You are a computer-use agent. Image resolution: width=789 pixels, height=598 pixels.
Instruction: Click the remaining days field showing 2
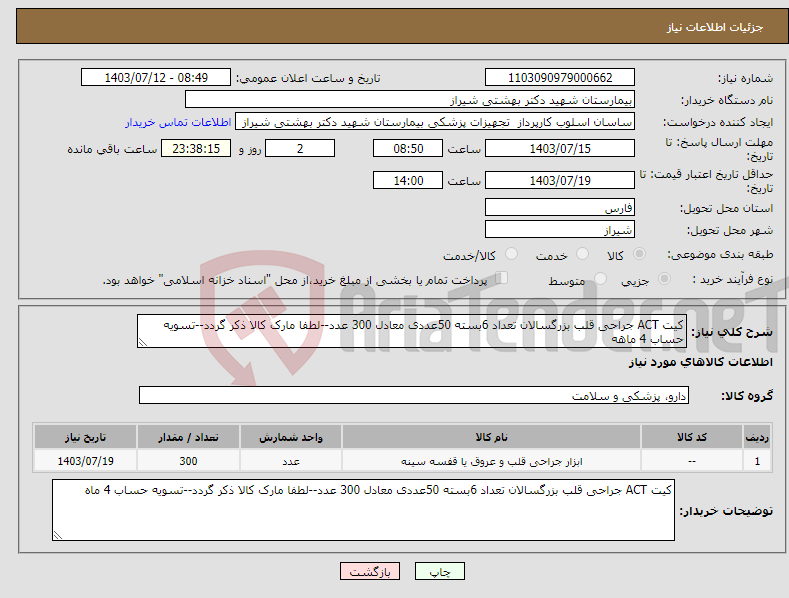click(x=300, y=148)
